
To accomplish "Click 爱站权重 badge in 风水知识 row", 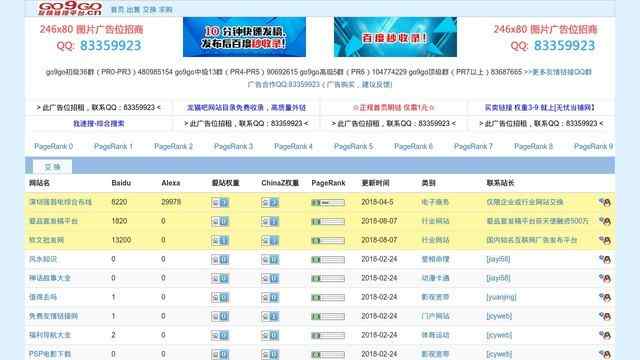I will pyautogui.click(x=220, y=260).
